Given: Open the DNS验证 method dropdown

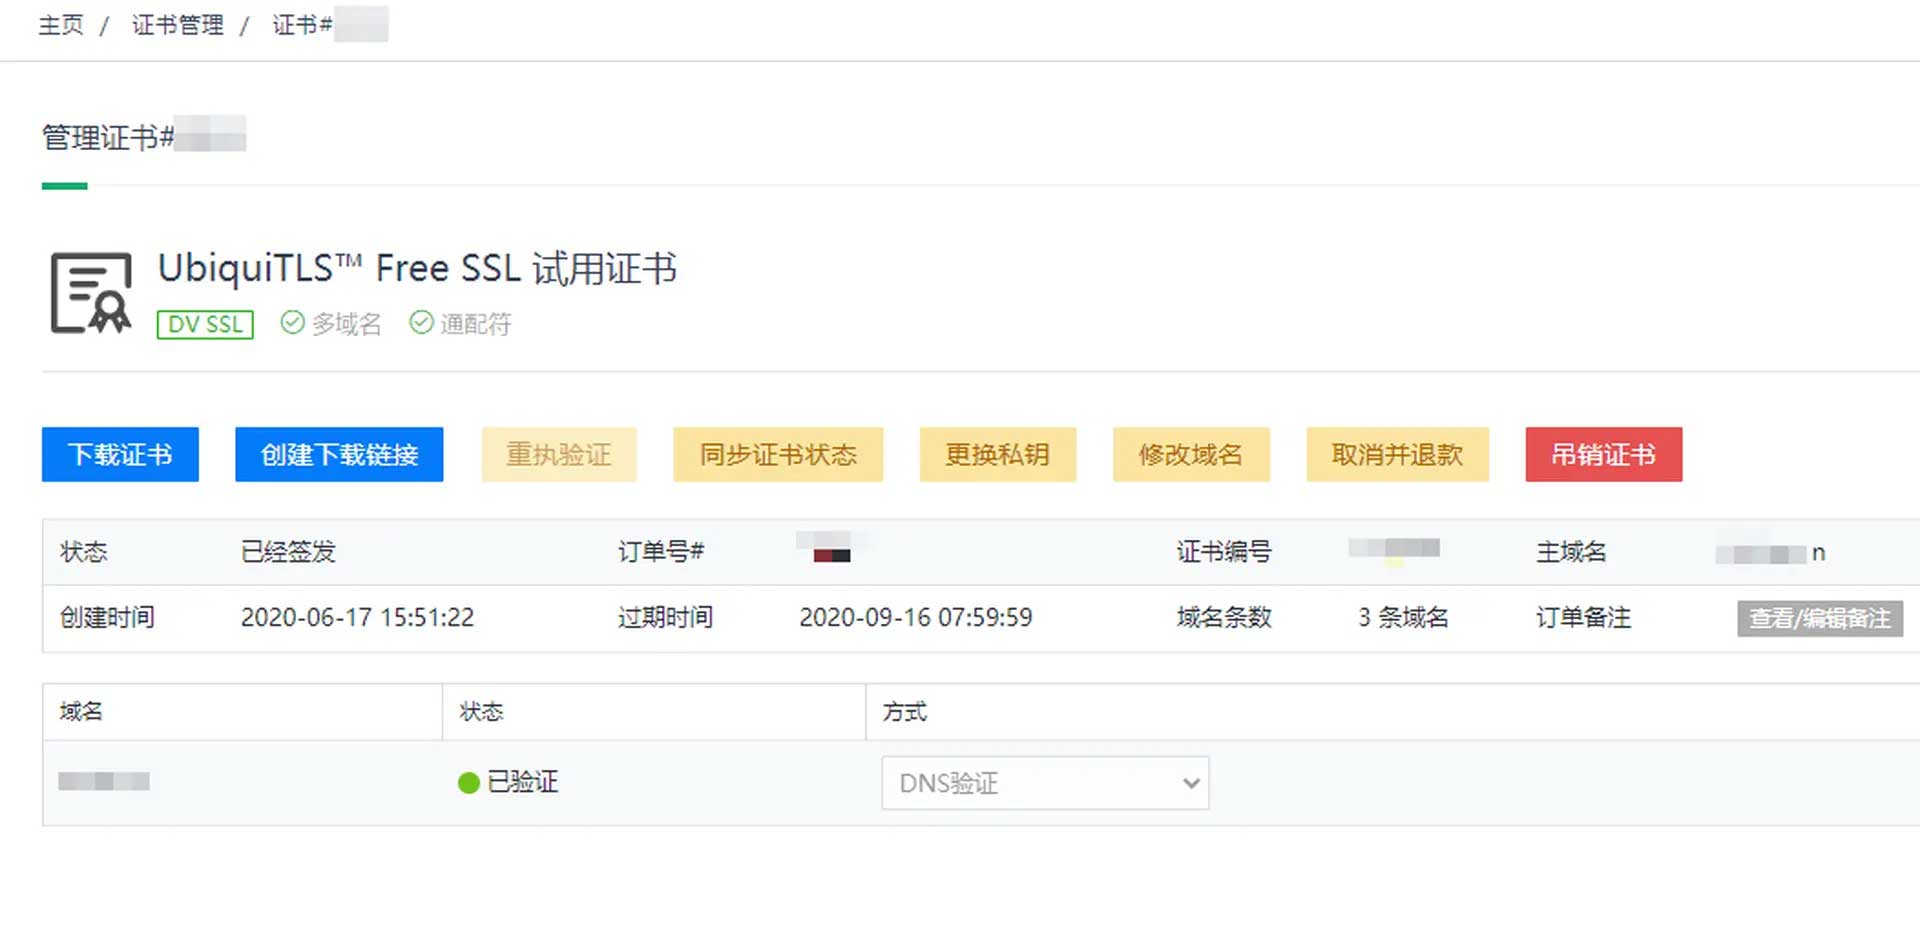Looking at the screenshot, I should coord(1045,783).
